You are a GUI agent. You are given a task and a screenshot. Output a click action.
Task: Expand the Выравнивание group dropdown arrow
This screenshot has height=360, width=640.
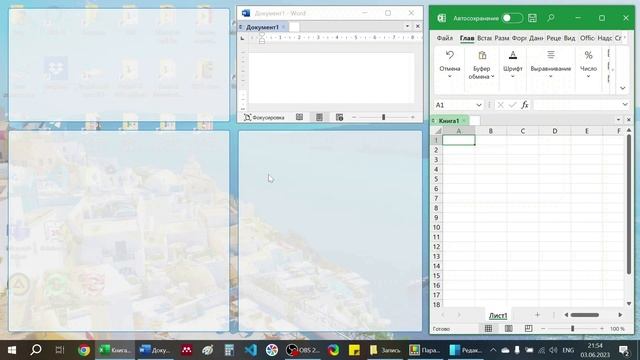tap(551, 76)
